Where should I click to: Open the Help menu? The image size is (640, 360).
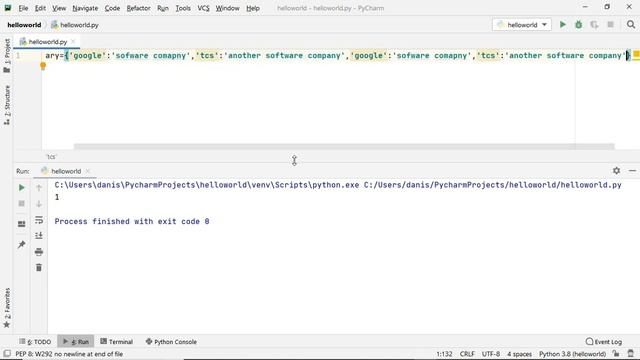253,8
